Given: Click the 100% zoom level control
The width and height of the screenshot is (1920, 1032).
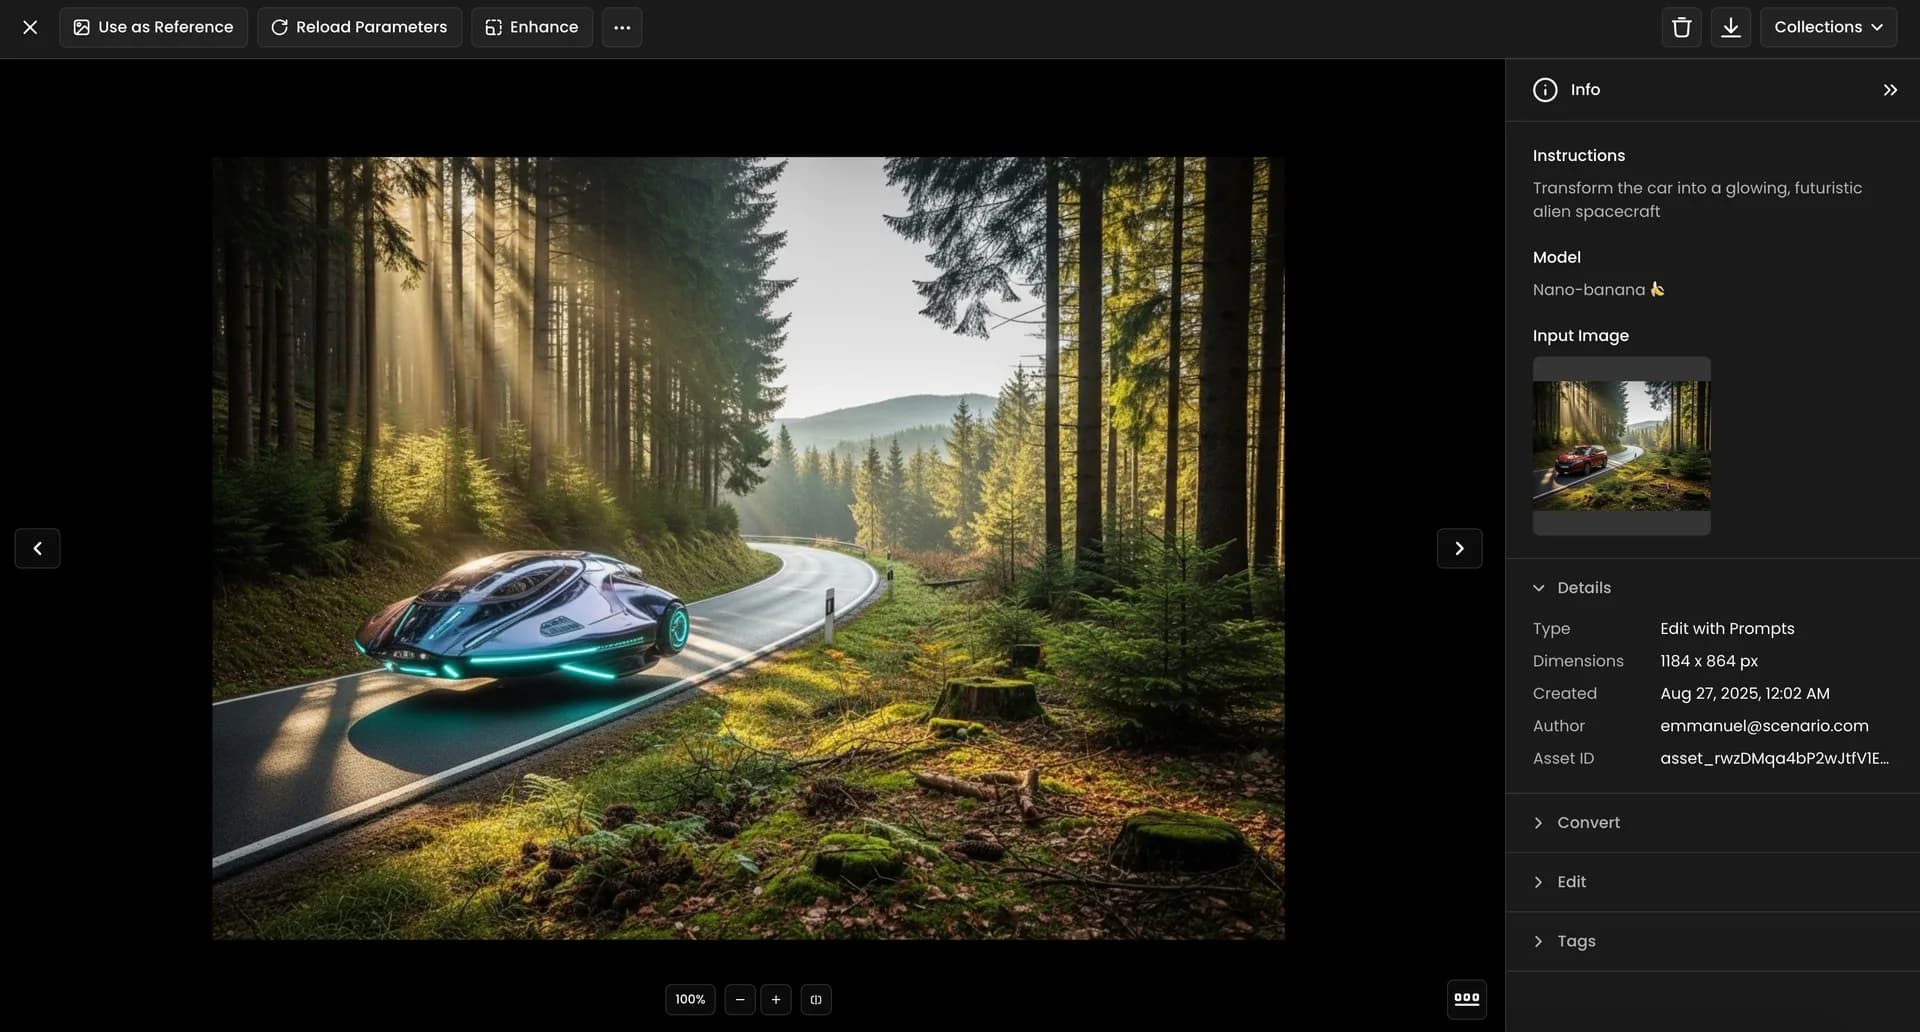Looking at the screenshot, I should point(689,999).
